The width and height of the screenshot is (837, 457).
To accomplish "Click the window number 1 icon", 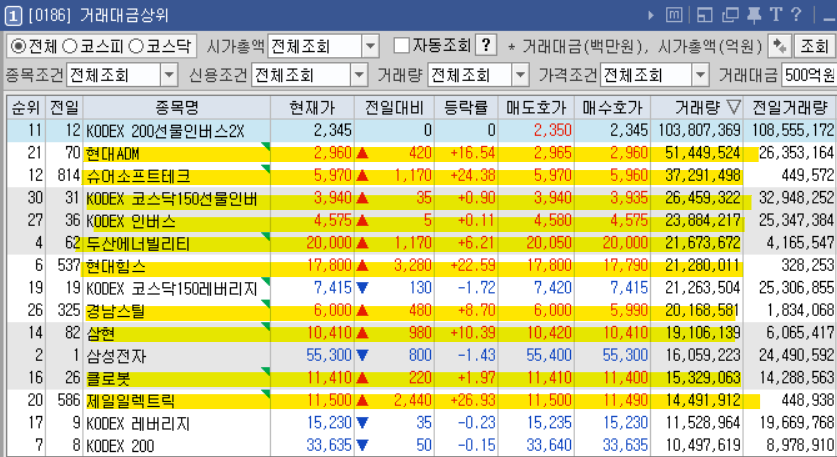I will 13,15.
